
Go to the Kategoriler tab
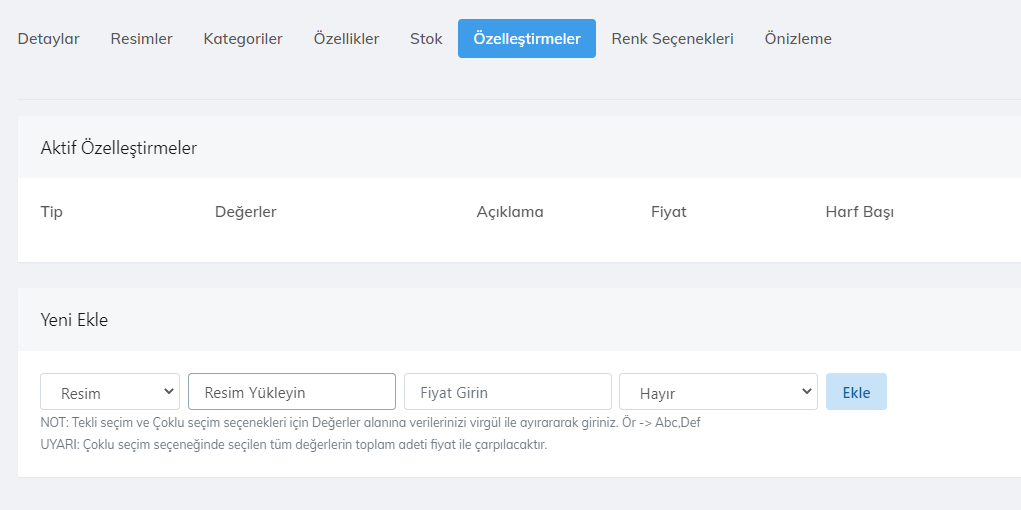tap(243, 39)
